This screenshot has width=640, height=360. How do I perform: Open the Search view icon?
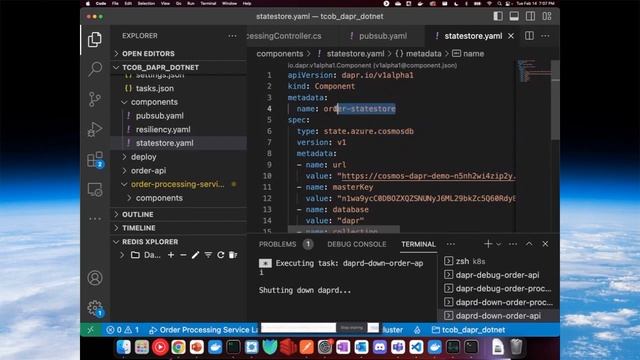point(95,69)
